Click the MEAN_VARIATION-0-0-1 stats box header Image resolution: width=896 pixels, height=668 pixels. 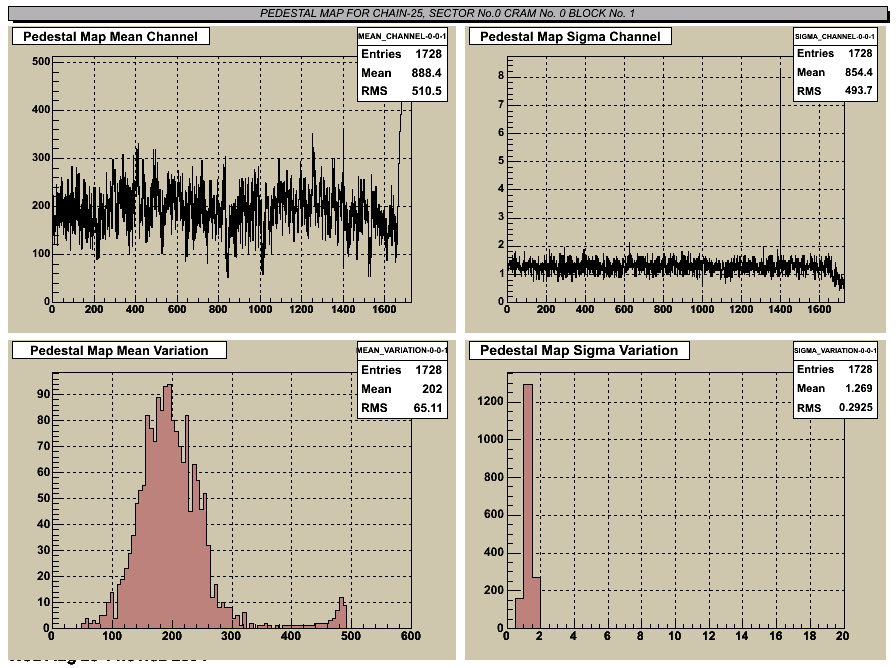click(x=402, y=350)
